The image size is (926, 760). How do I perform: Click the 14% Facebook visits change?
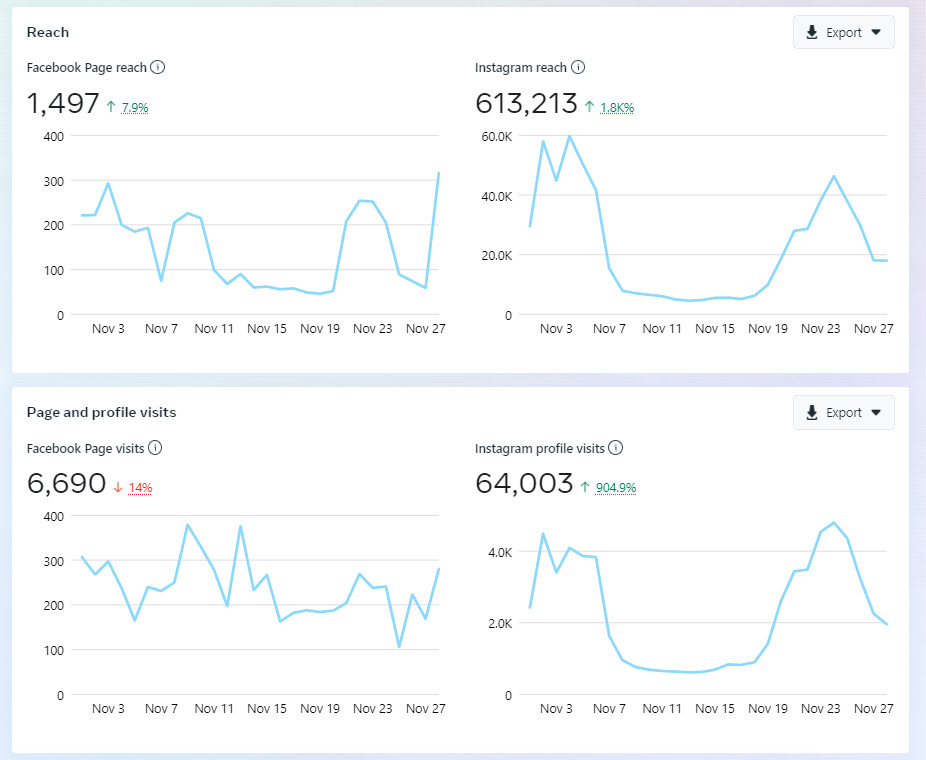[140, 487]
